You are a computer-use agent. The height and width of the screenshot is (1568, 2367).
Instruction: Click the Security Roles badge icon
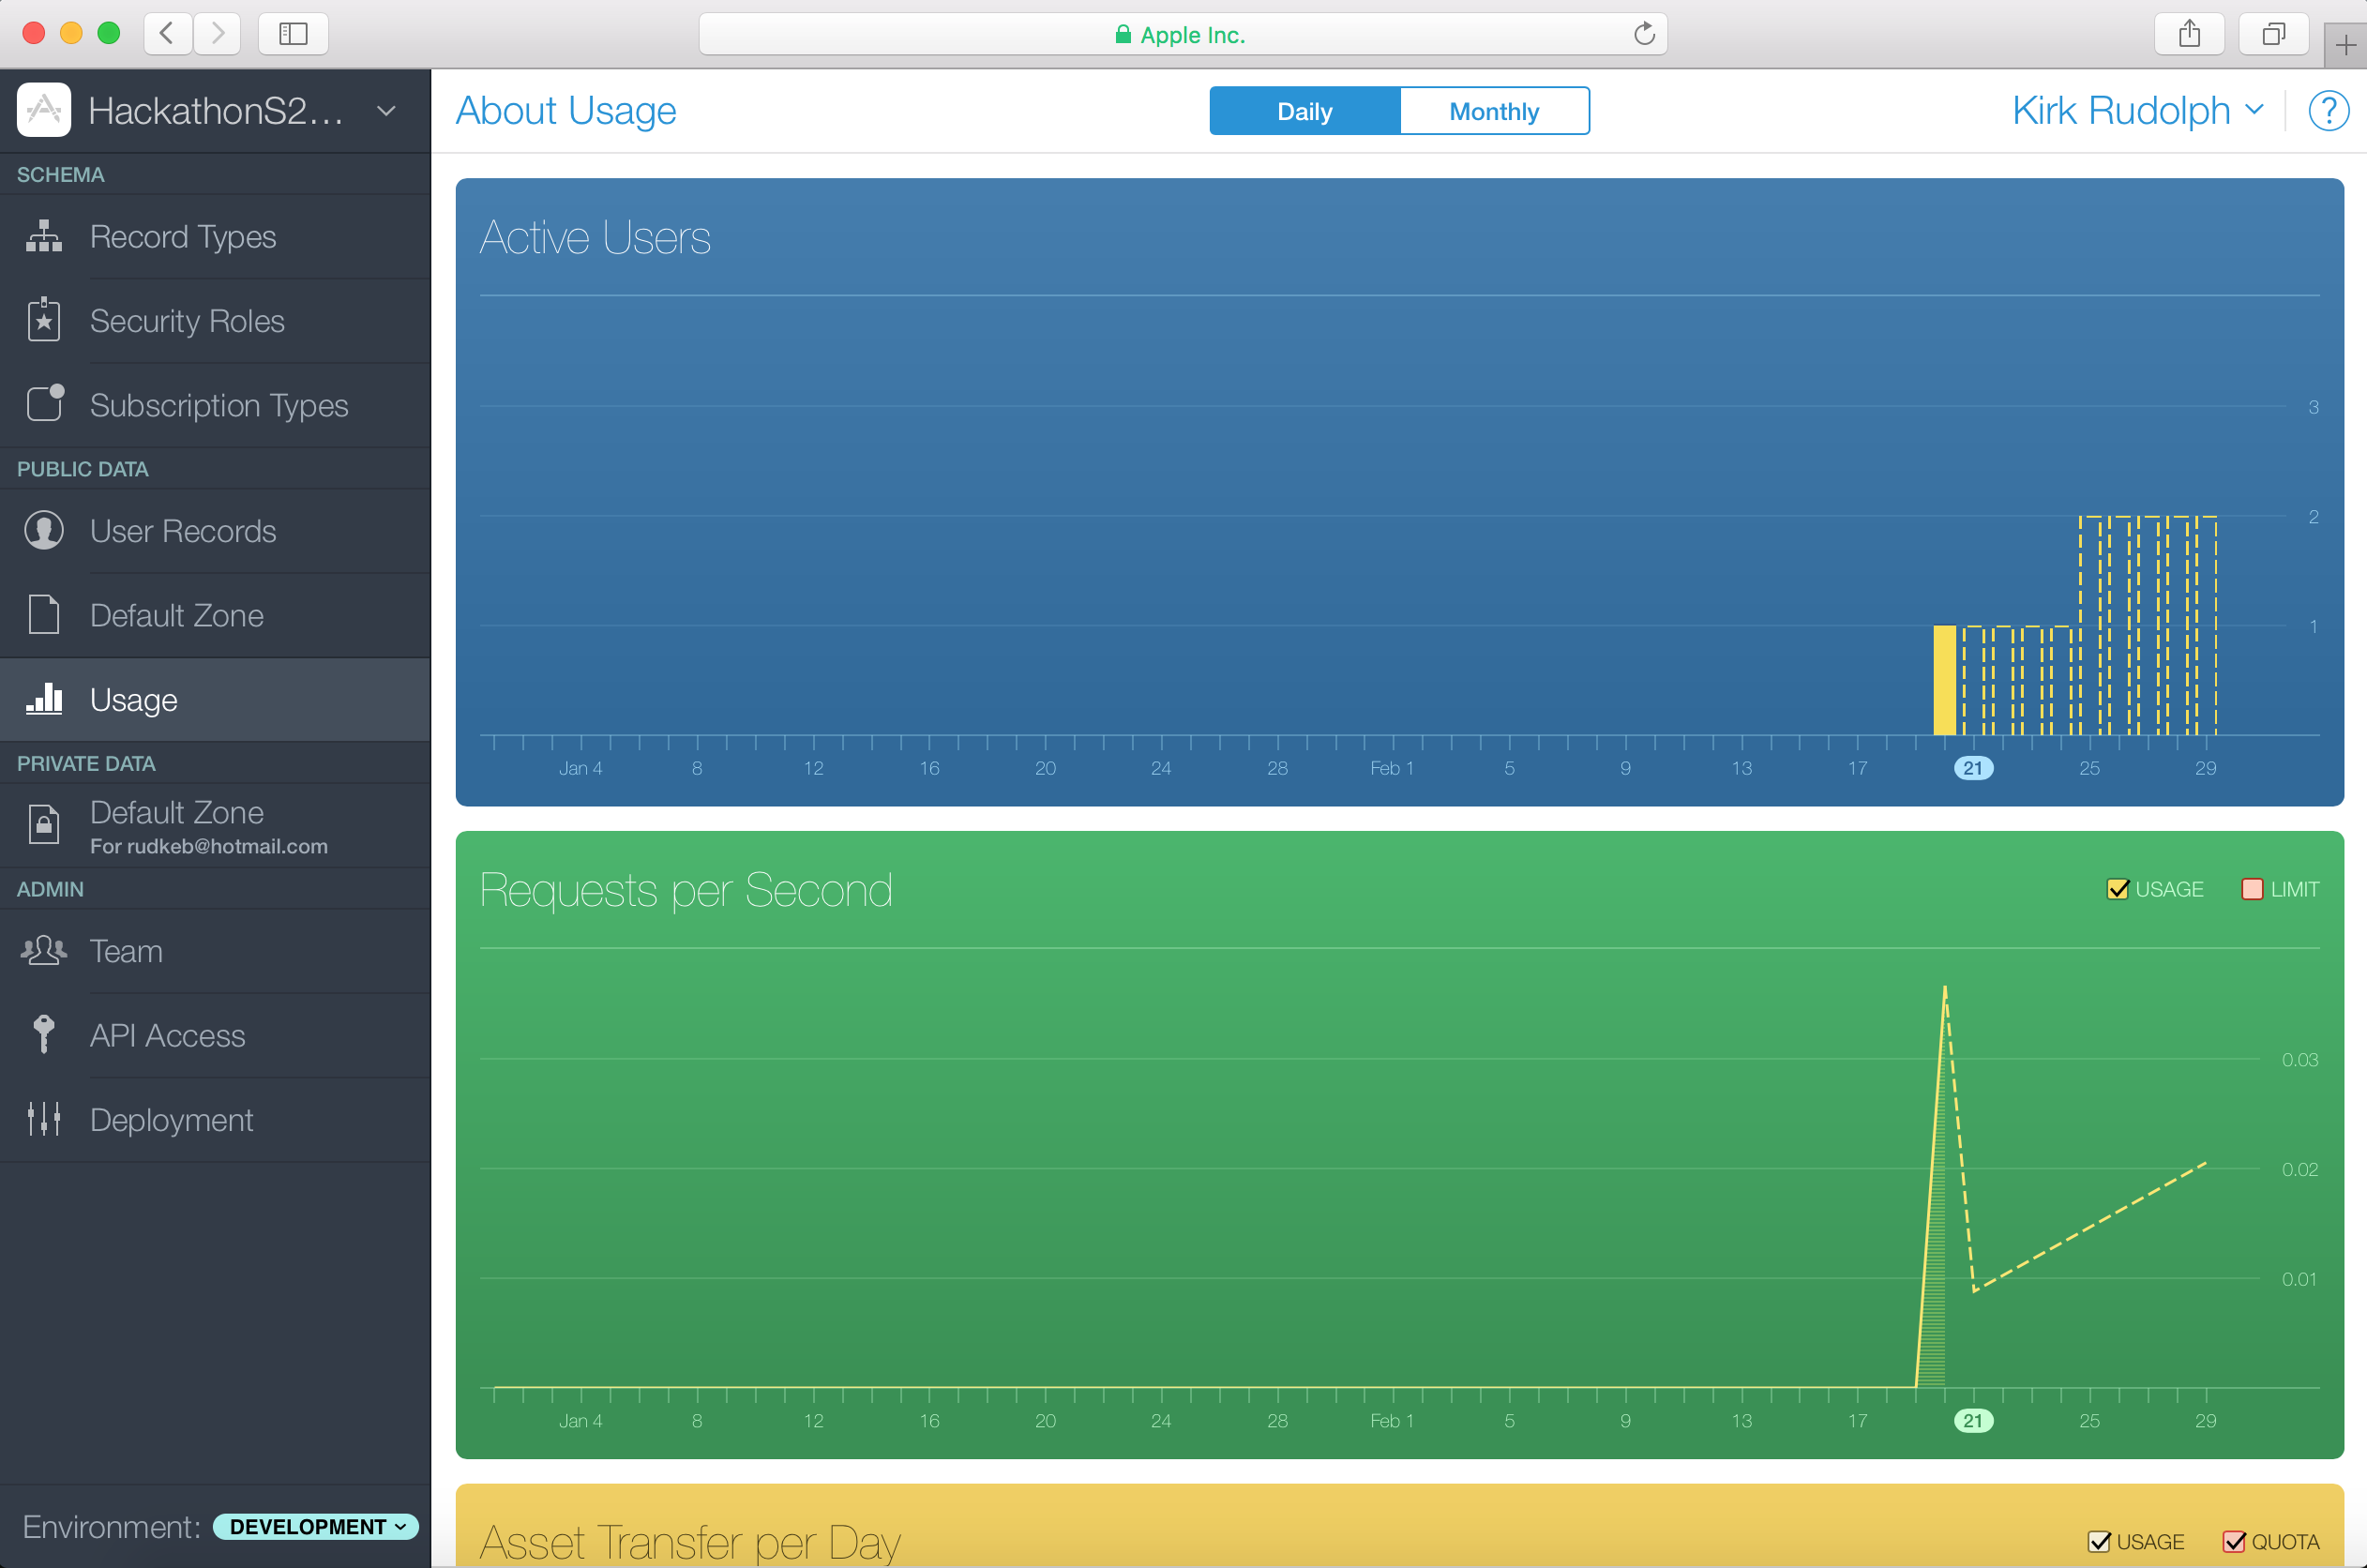[x=44, y=320]
